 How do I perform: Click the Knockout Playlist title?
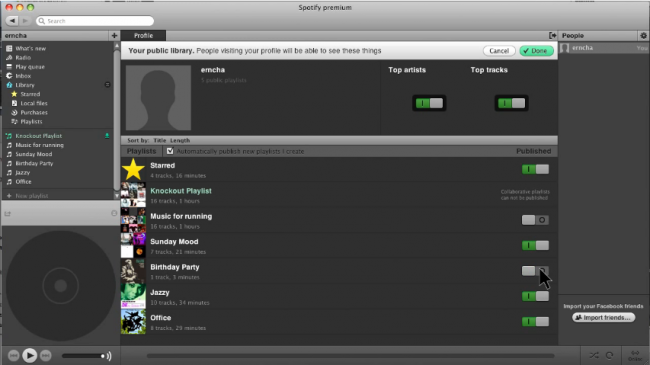tap(181, 191)
